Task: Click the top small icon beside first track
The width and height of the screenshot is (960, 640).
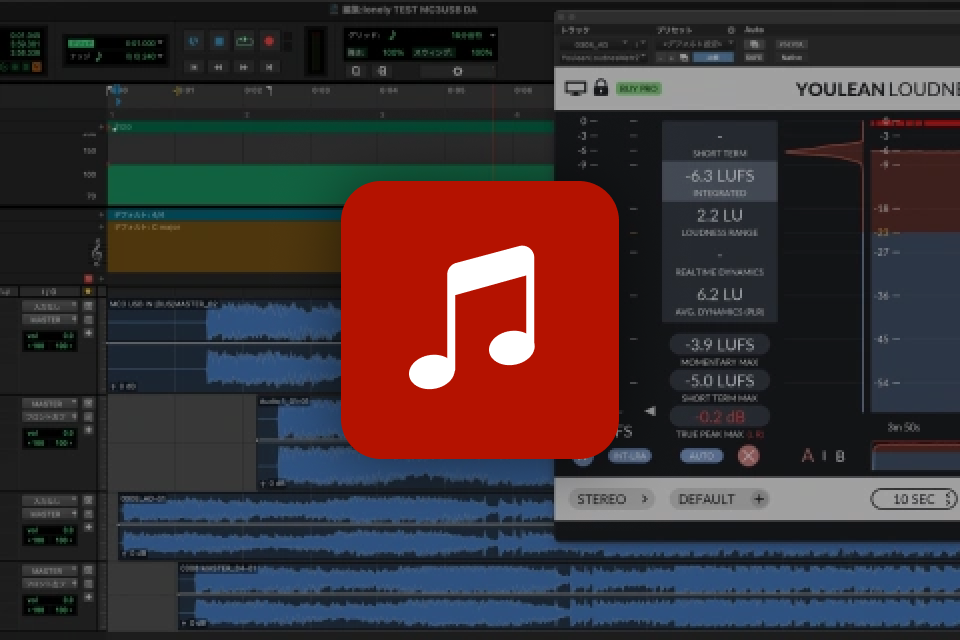Action: tap(88, 306)
